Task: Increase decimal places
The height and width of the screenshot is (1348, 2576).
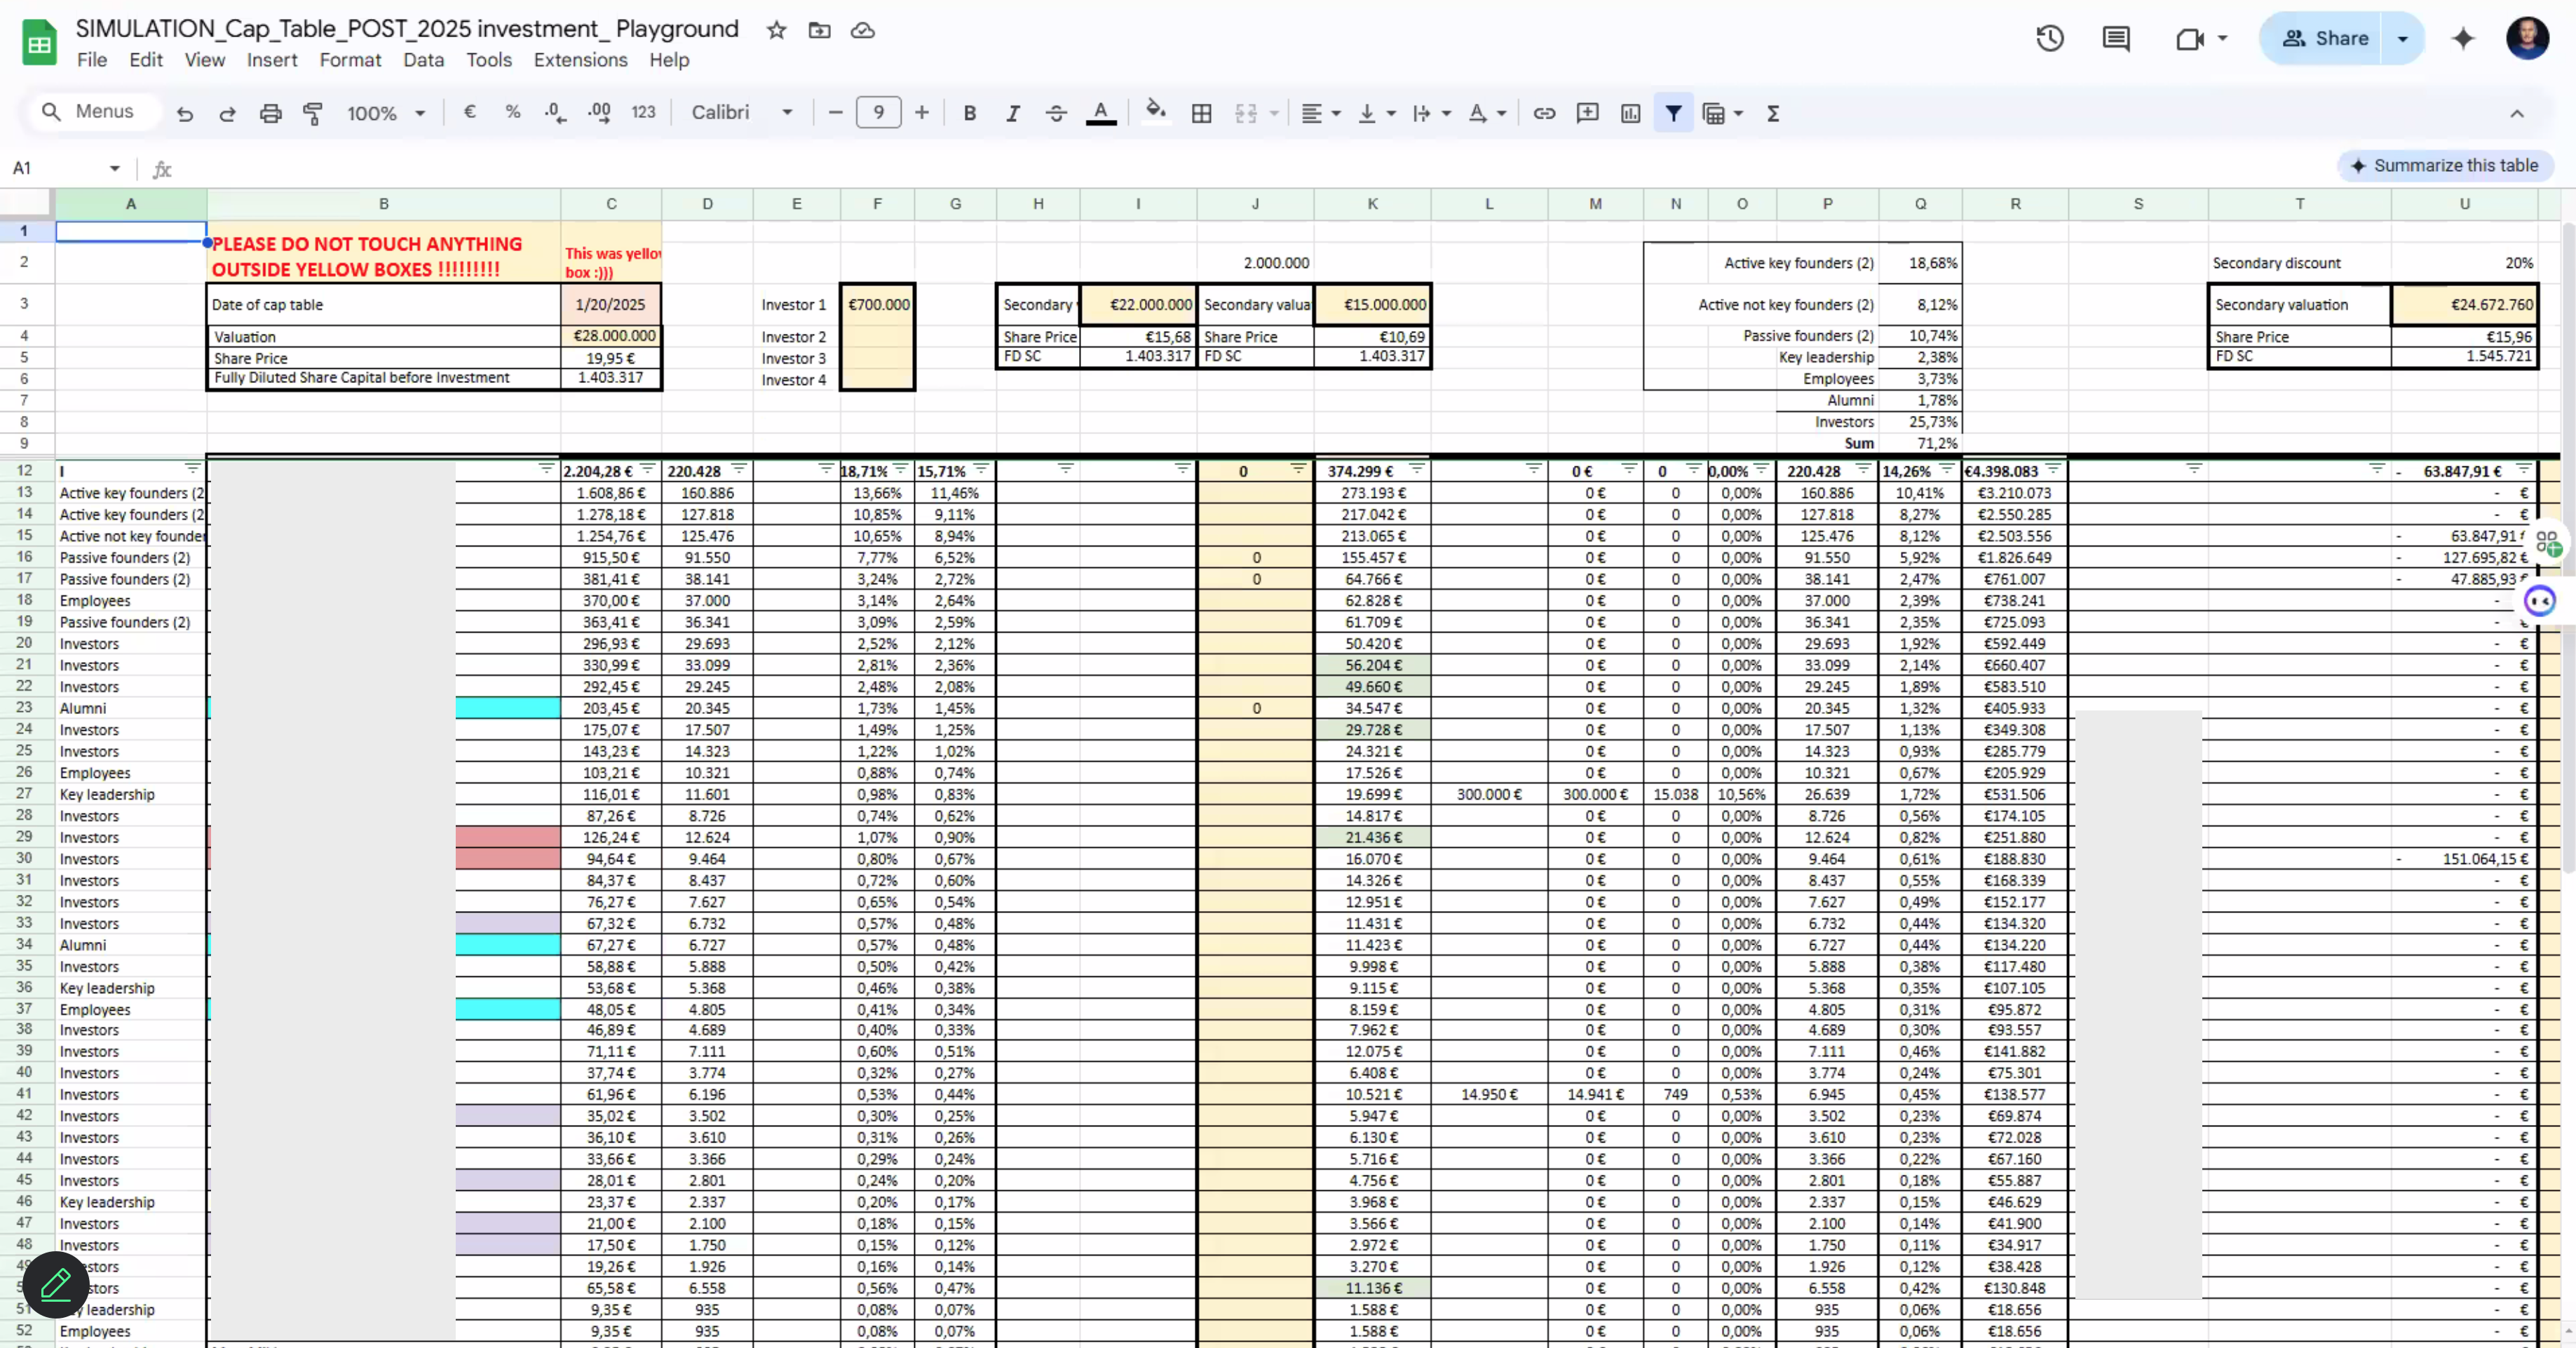Action: point(599,113)
